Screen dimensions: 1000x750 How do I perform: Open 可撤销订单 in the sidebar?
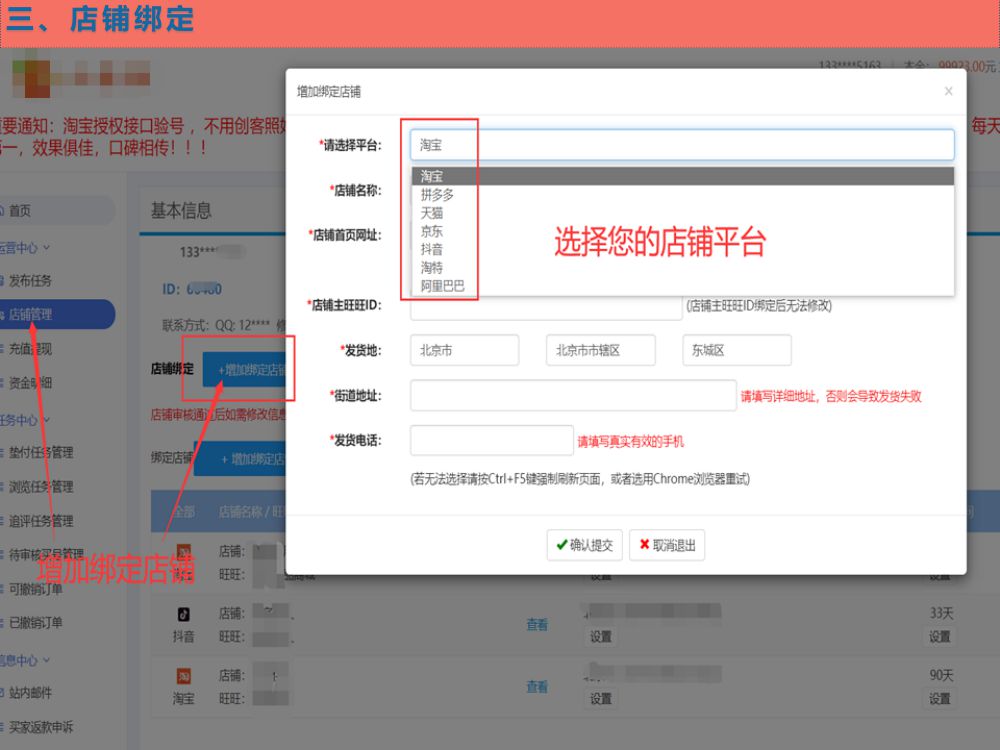[35, 589]
